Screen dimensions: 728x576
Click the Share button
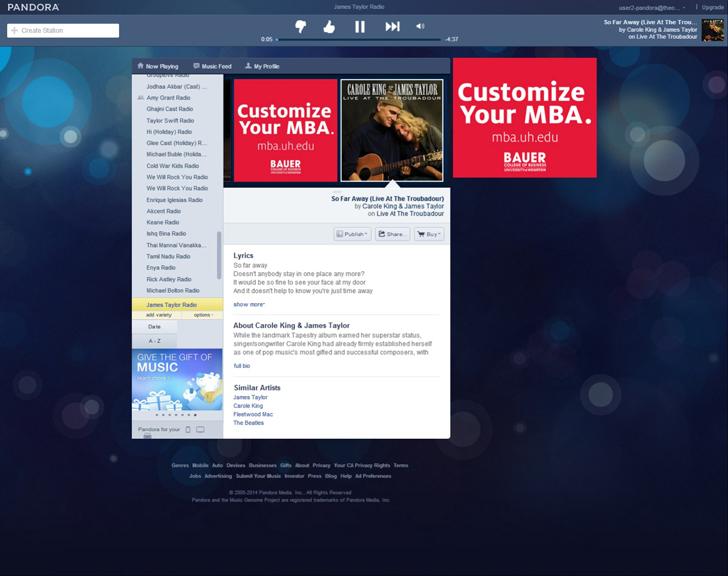pyautogui.click(x=393, y=234)
